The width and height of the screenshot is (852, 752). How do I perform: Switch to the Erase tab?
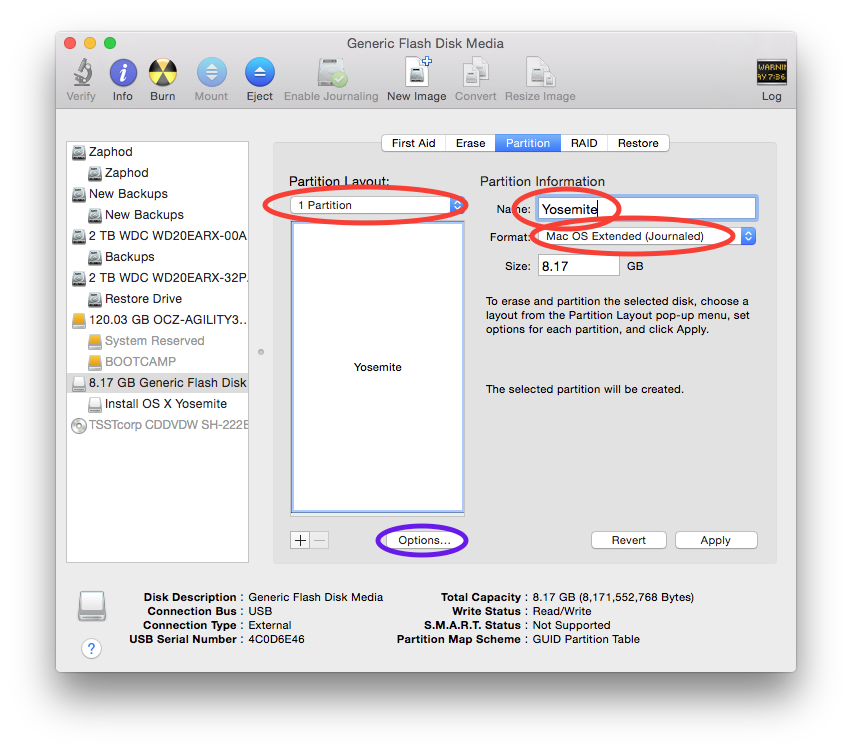[471, 143]
